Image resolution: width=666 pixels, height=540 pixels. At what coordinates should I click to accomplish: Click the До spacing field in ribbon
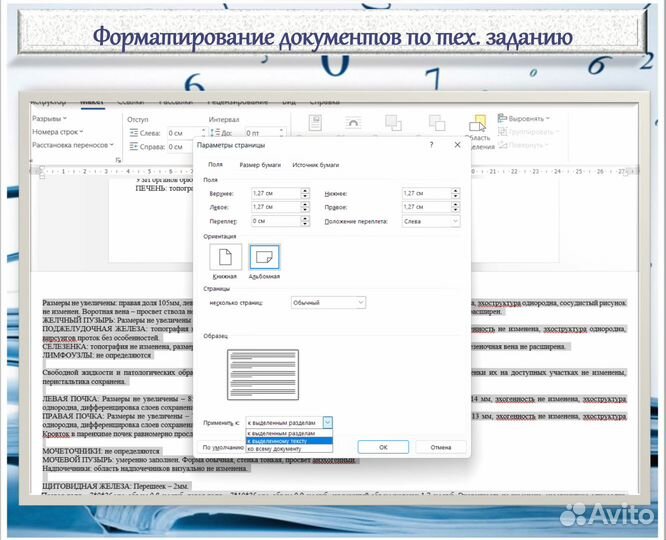tap(261, 133)
